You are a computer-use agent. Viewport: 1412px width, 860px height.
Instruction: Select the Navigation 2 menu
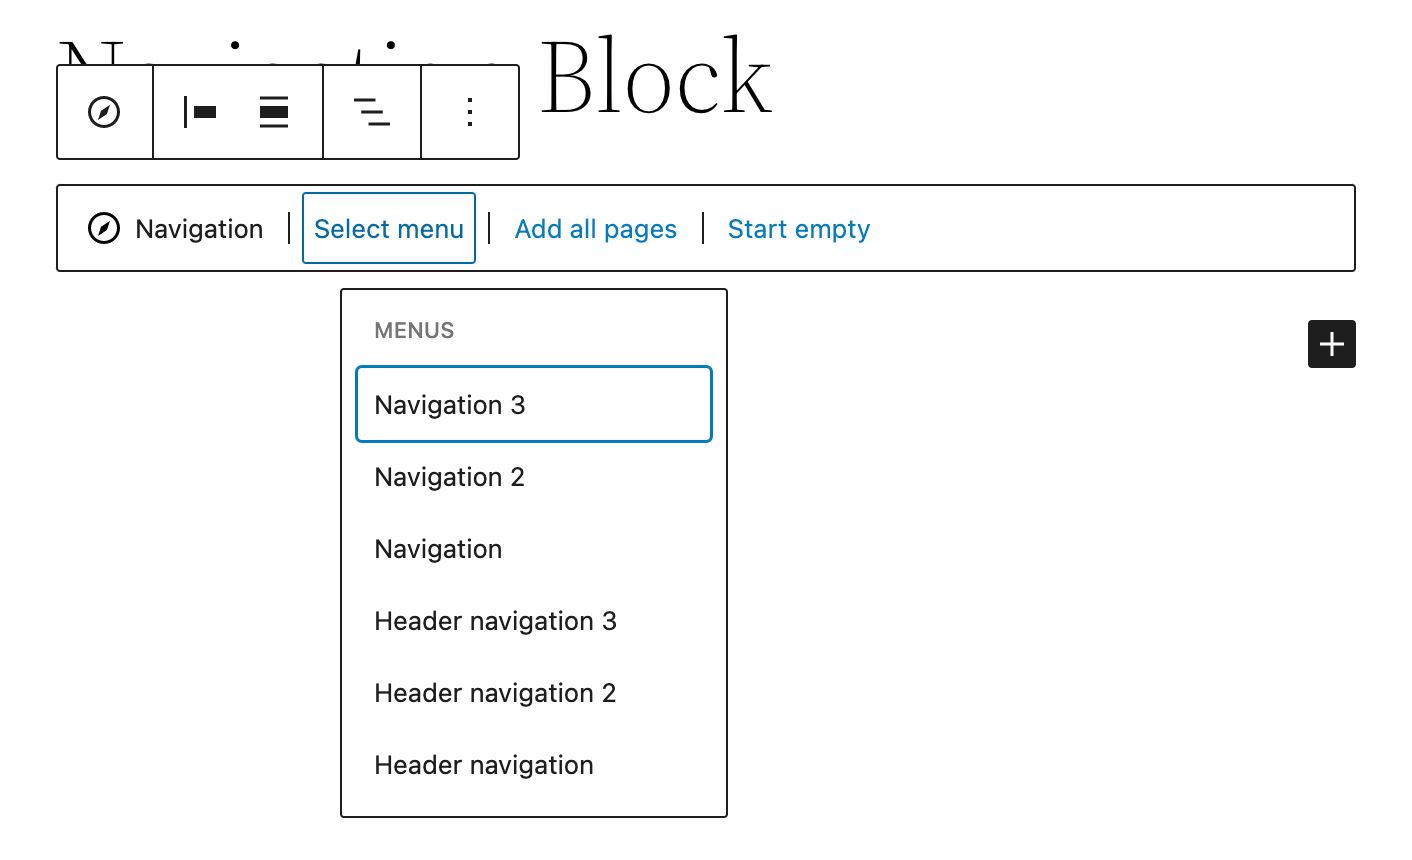[450, 477]
